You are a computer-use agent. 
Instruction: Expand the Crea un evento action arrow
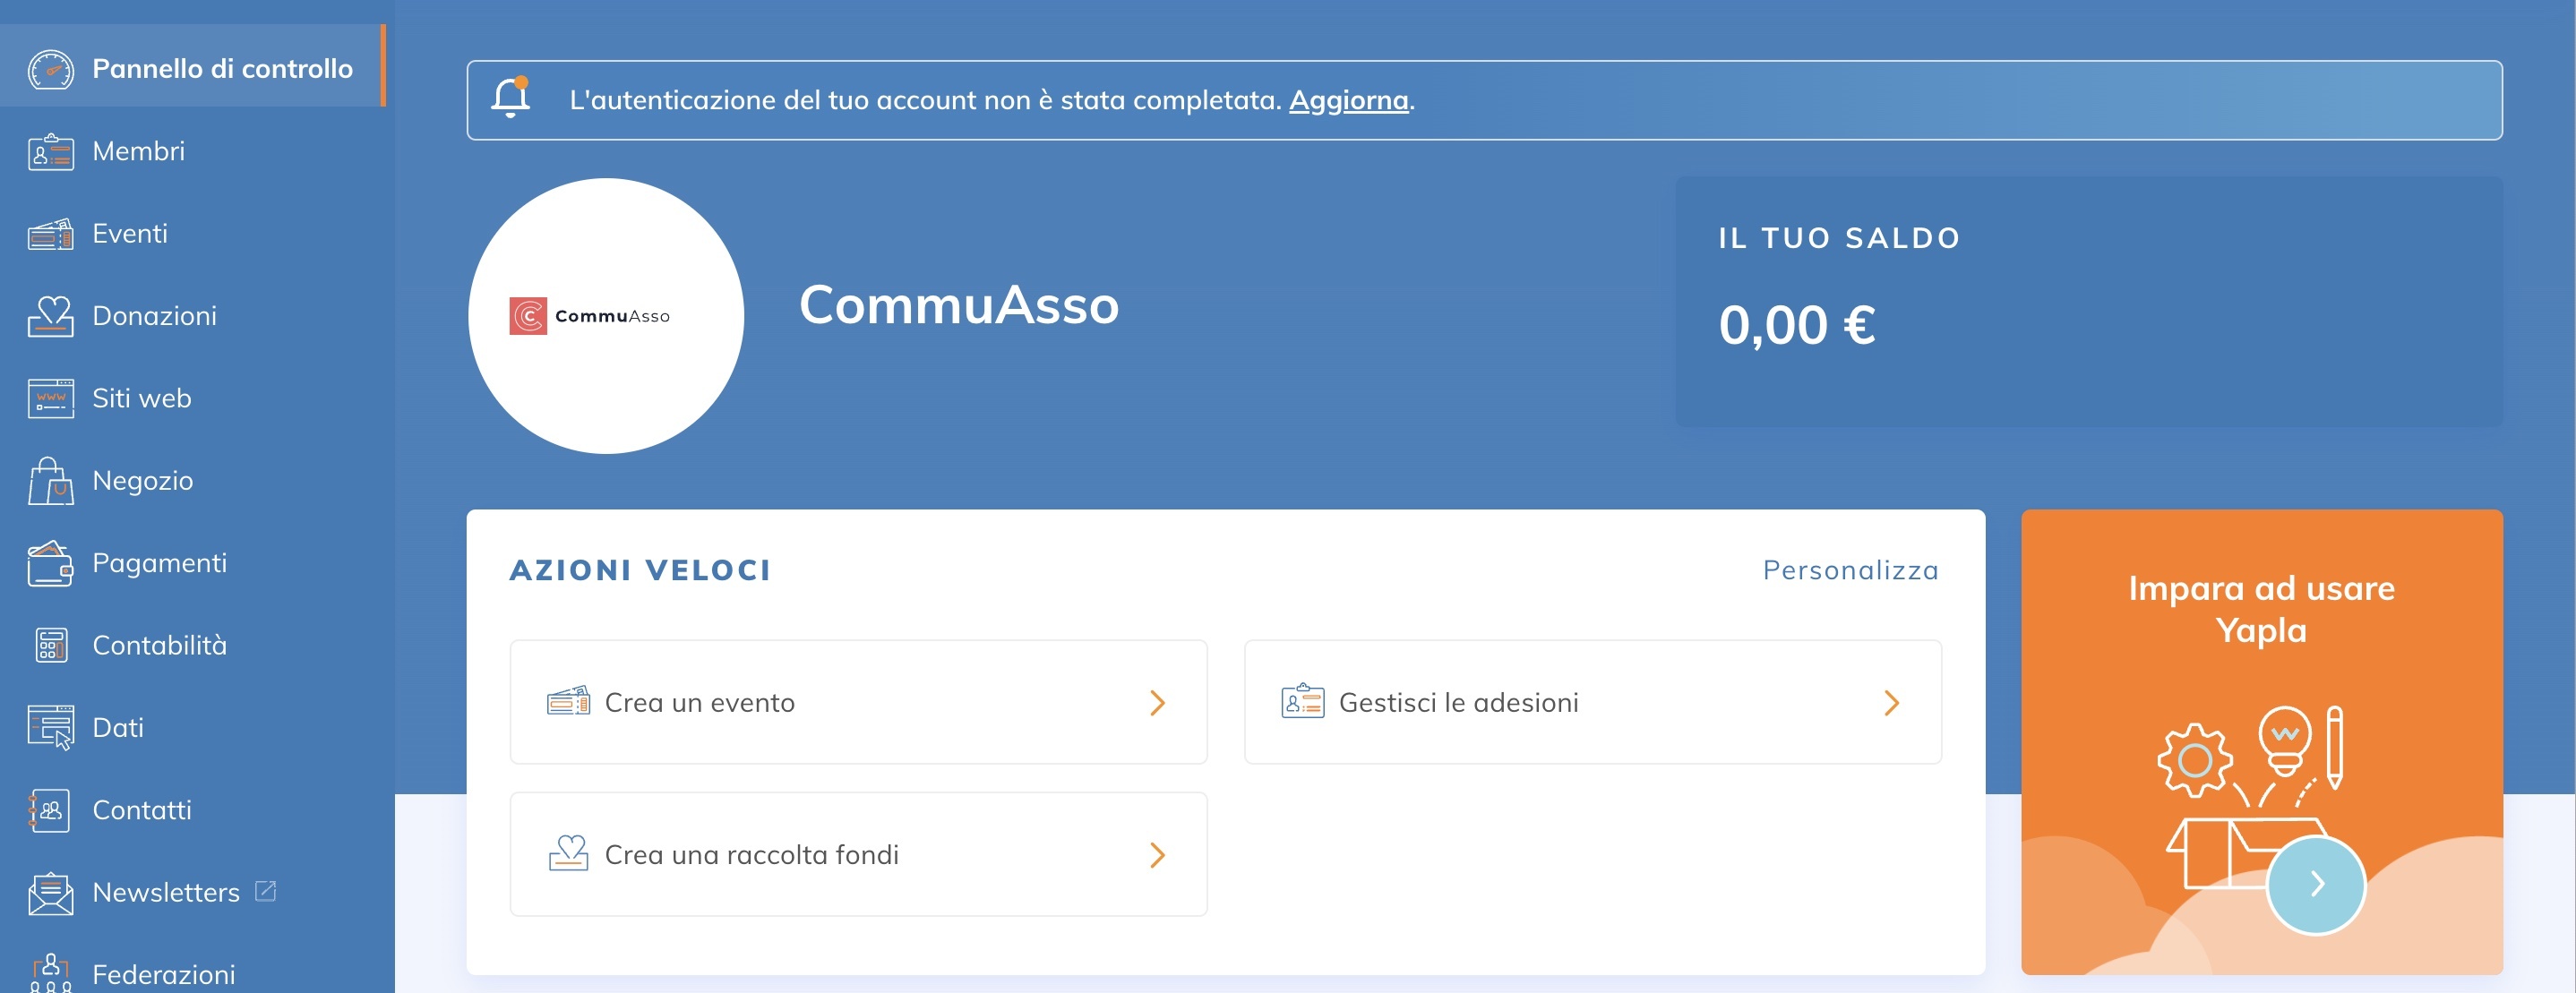point(1158,702)
